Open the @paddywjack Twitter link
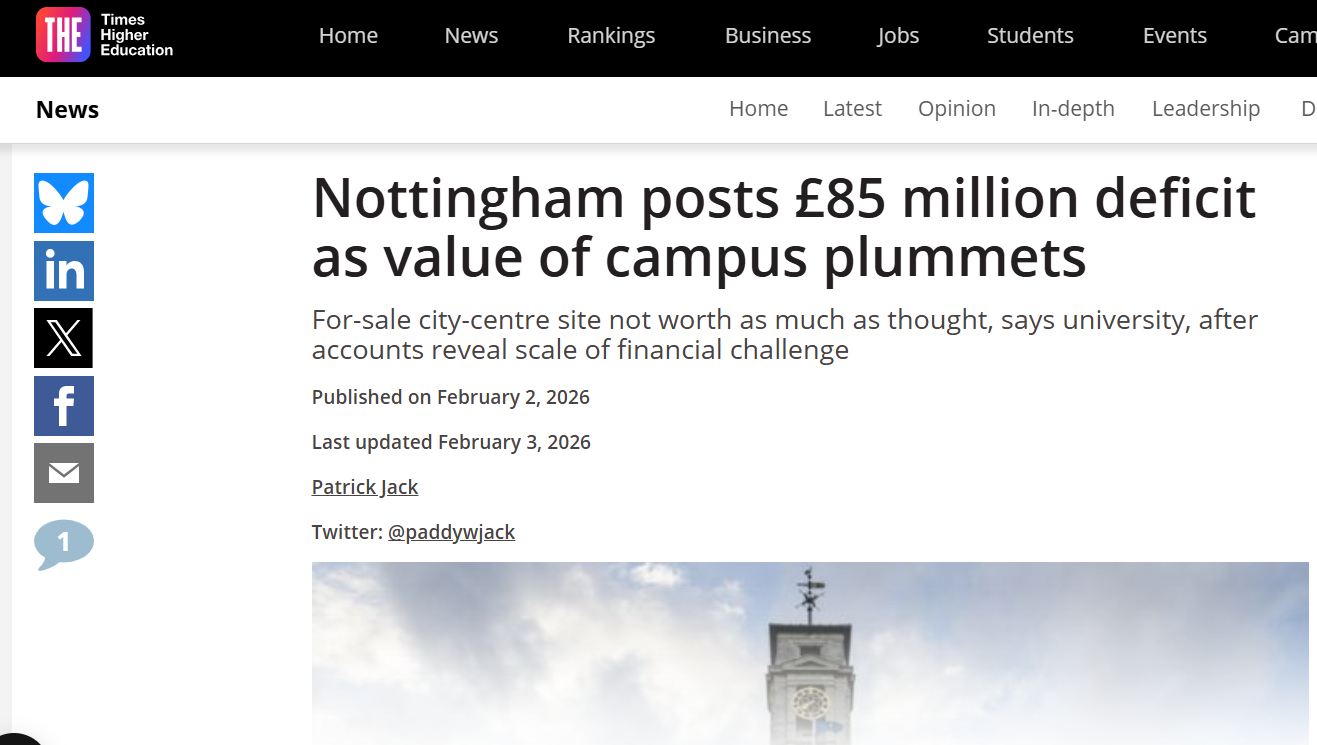Viewport: 1317px width, 745px height. 451,532
